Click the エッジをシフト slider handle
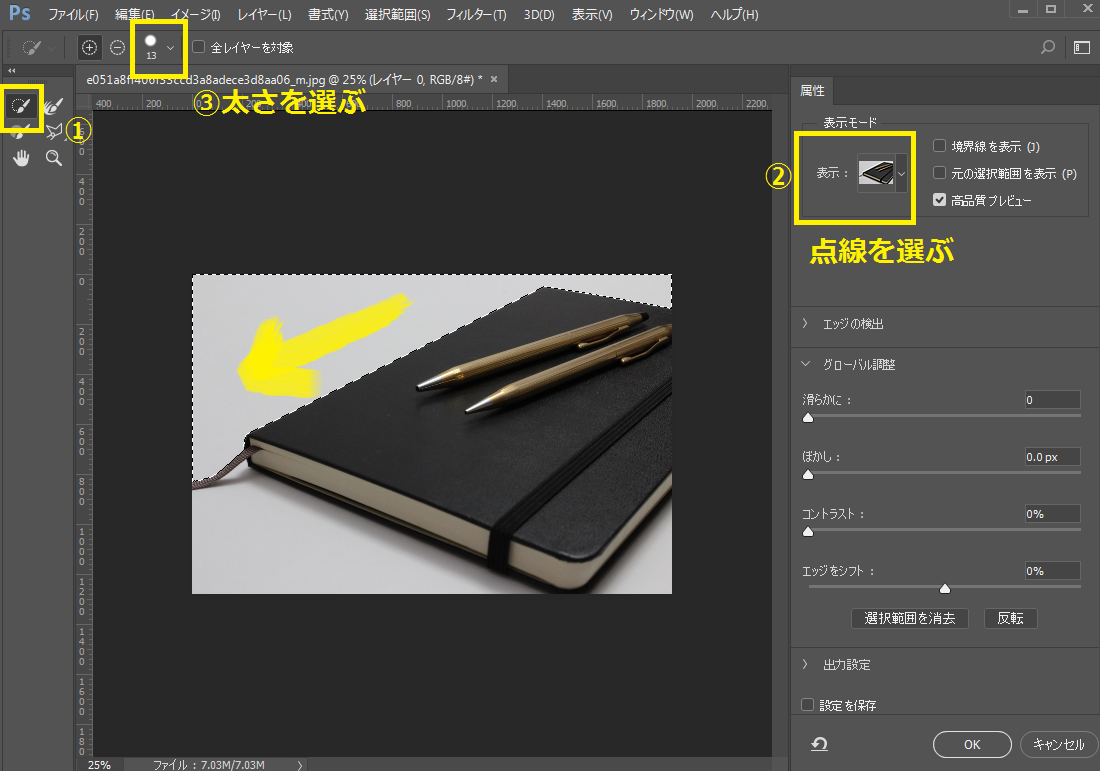 944,588
